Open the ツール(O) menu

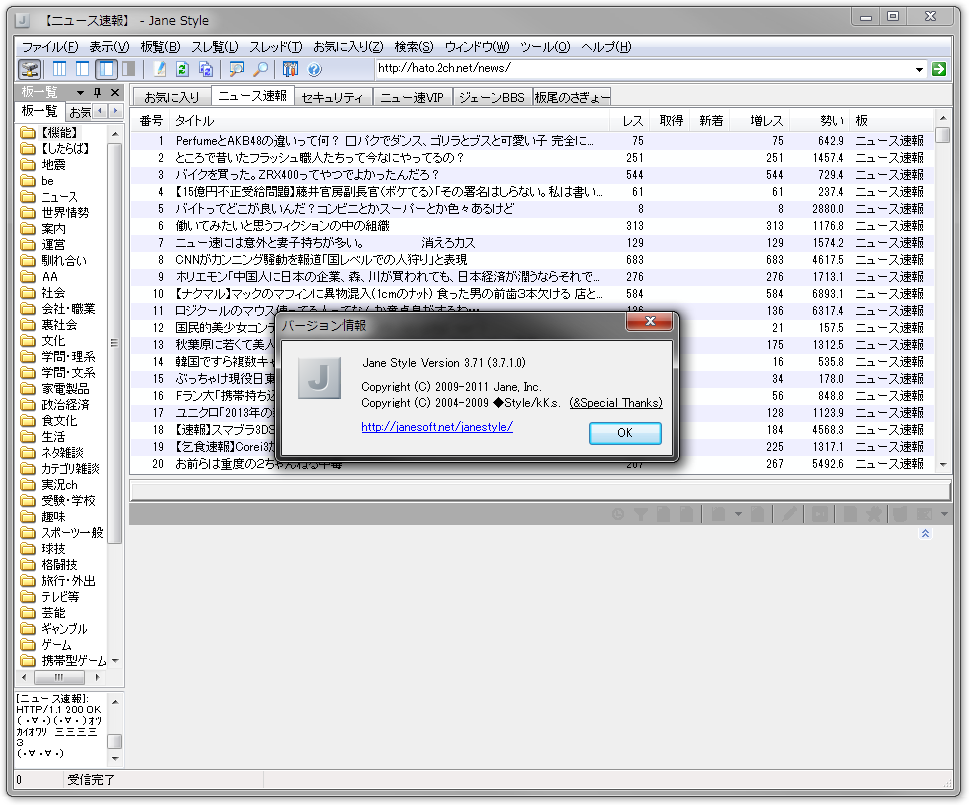click(544, 47)
